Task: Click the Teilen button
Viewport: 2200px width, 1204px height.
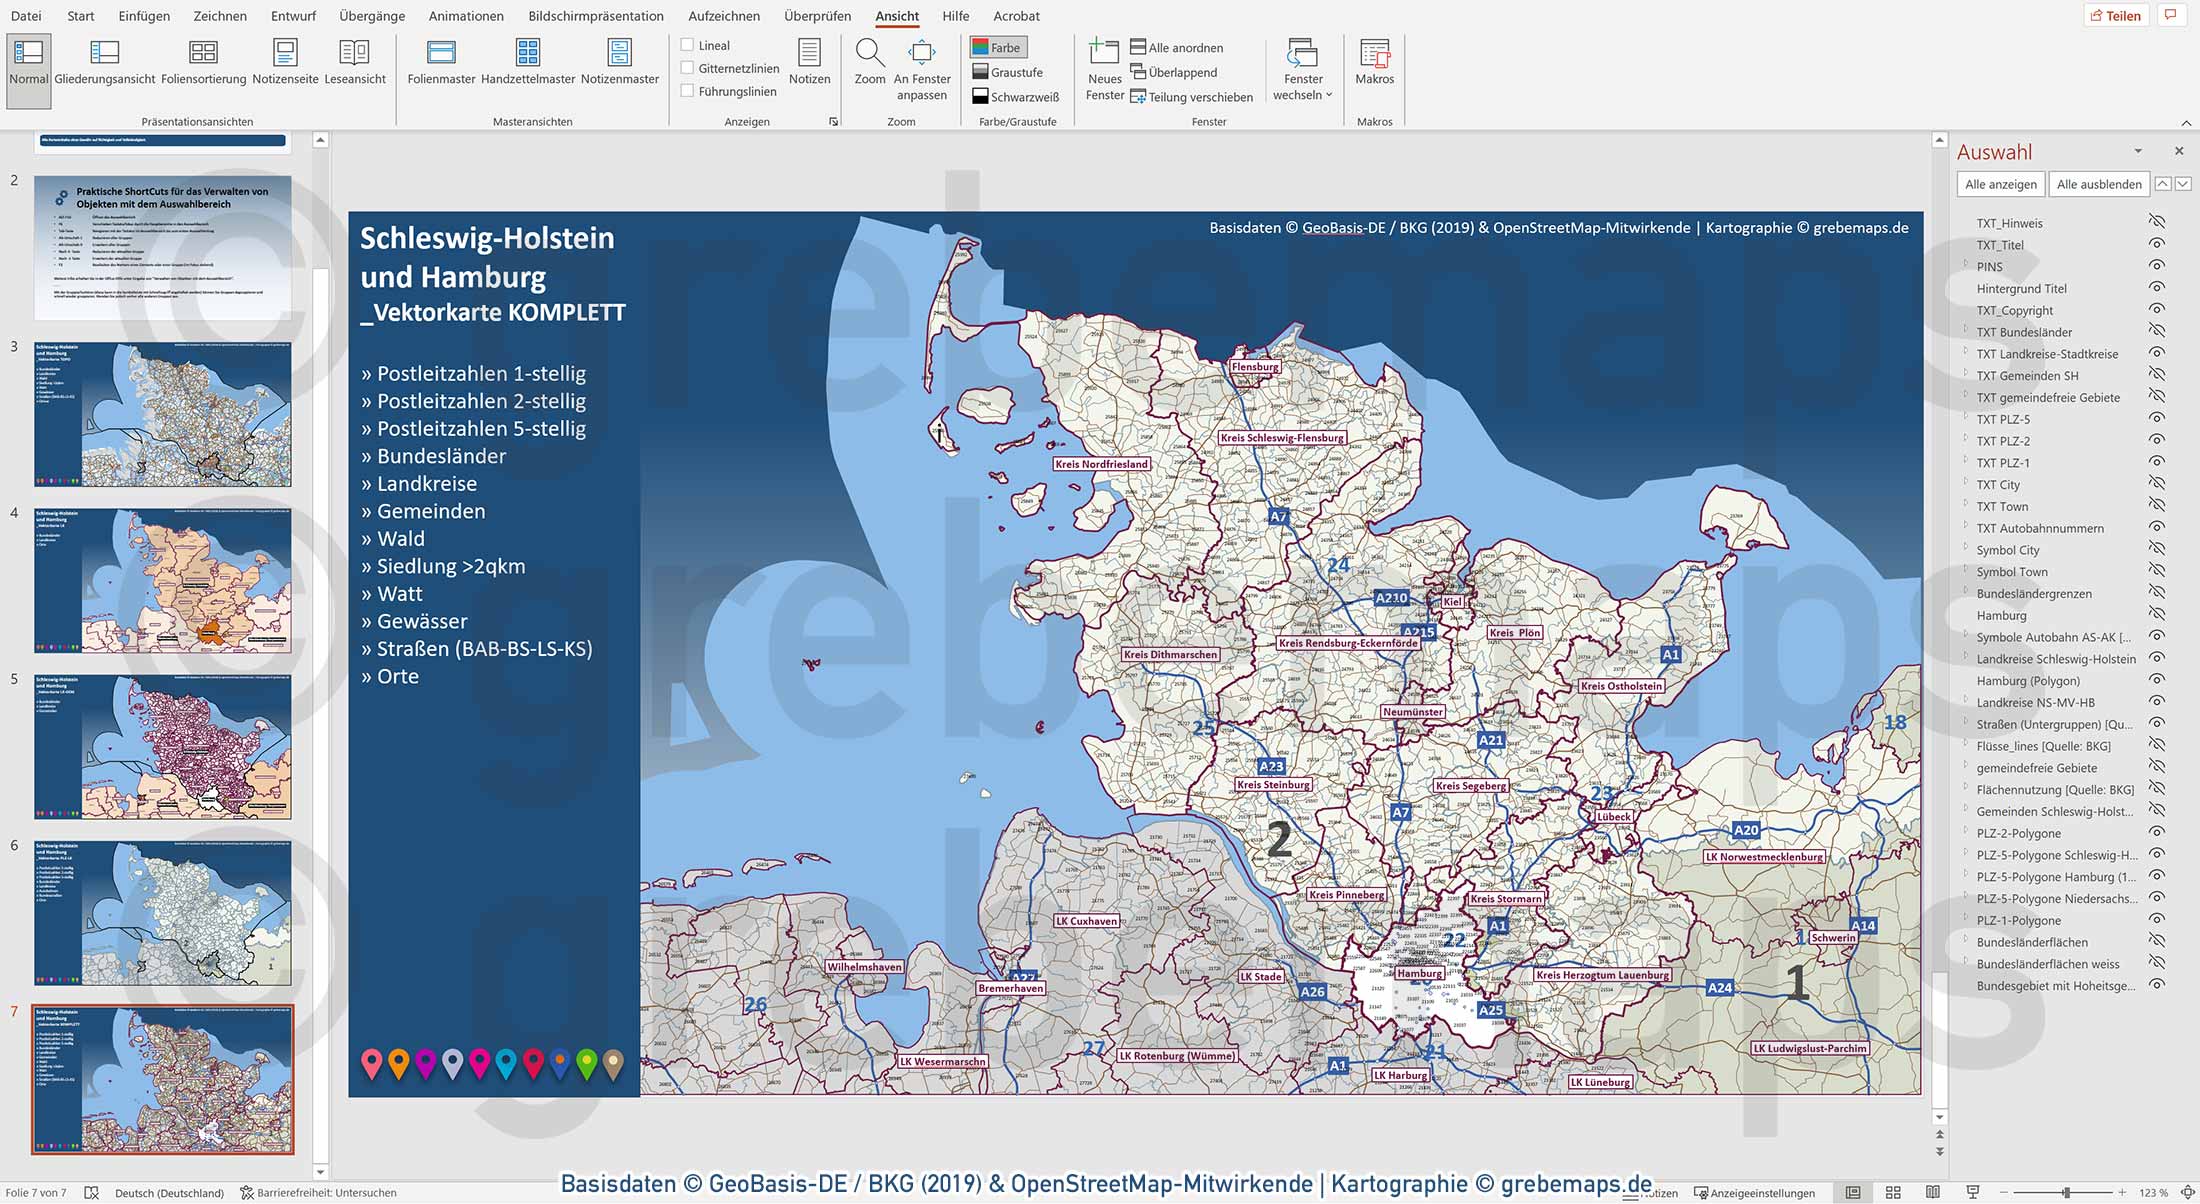Action: tap(2115, 15)
